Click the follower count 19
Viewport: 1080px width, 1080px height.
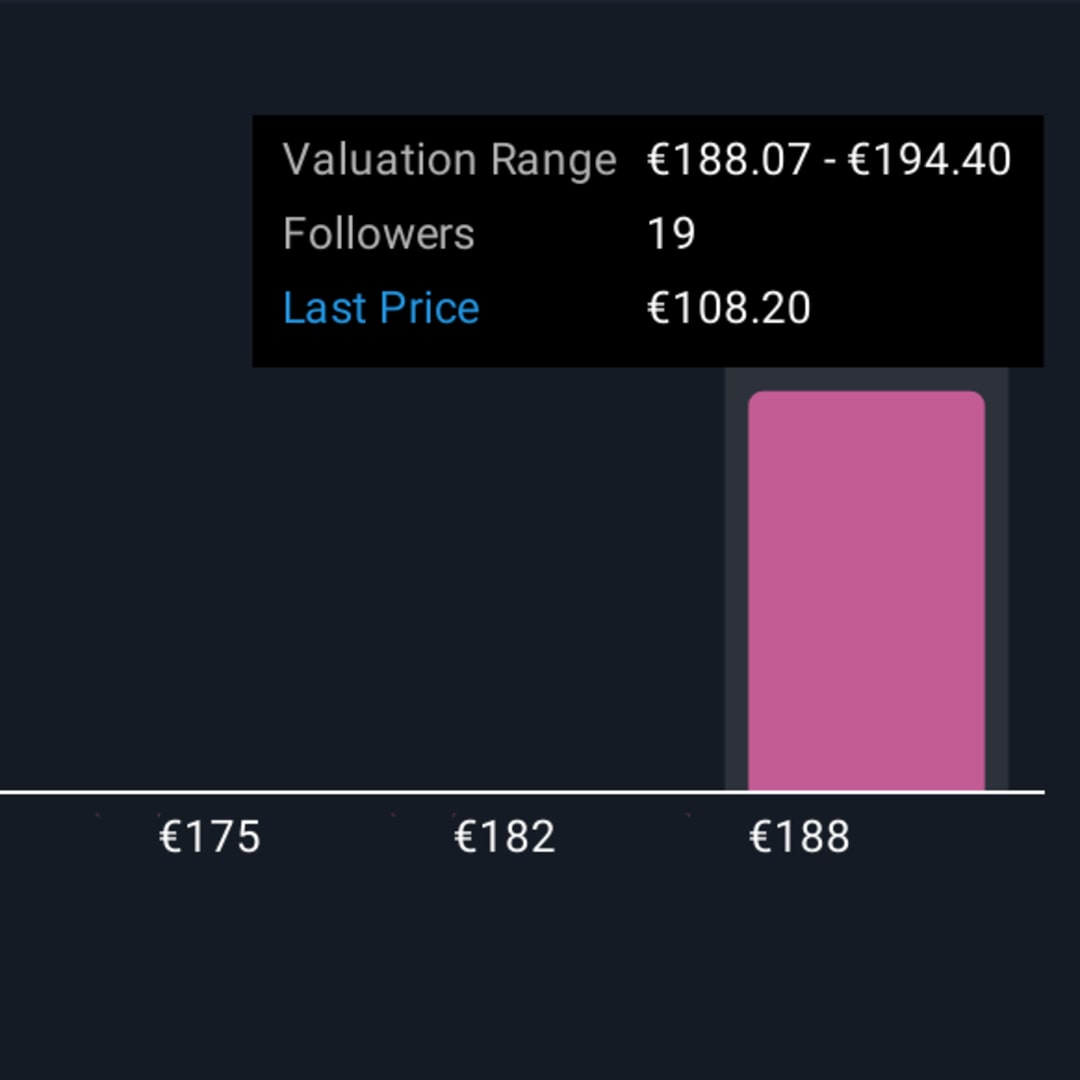click(671, 234)
